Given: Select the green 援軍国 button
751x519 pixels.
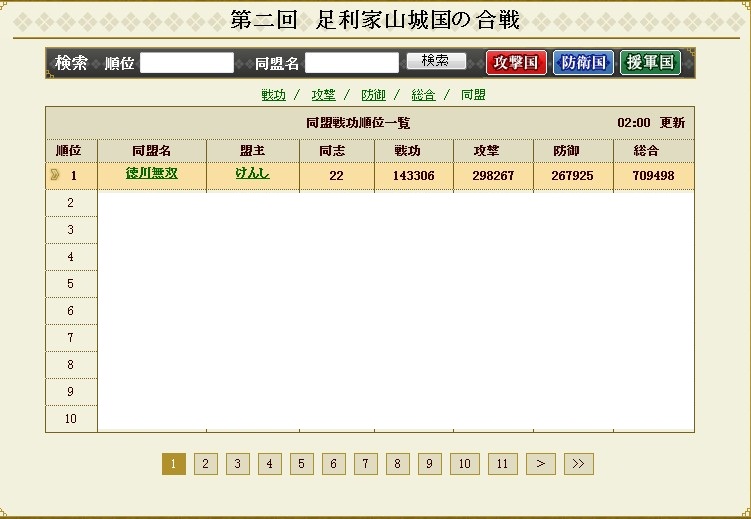Looking at the screenshot, I should pyautogui.click(x=650, y=63).
